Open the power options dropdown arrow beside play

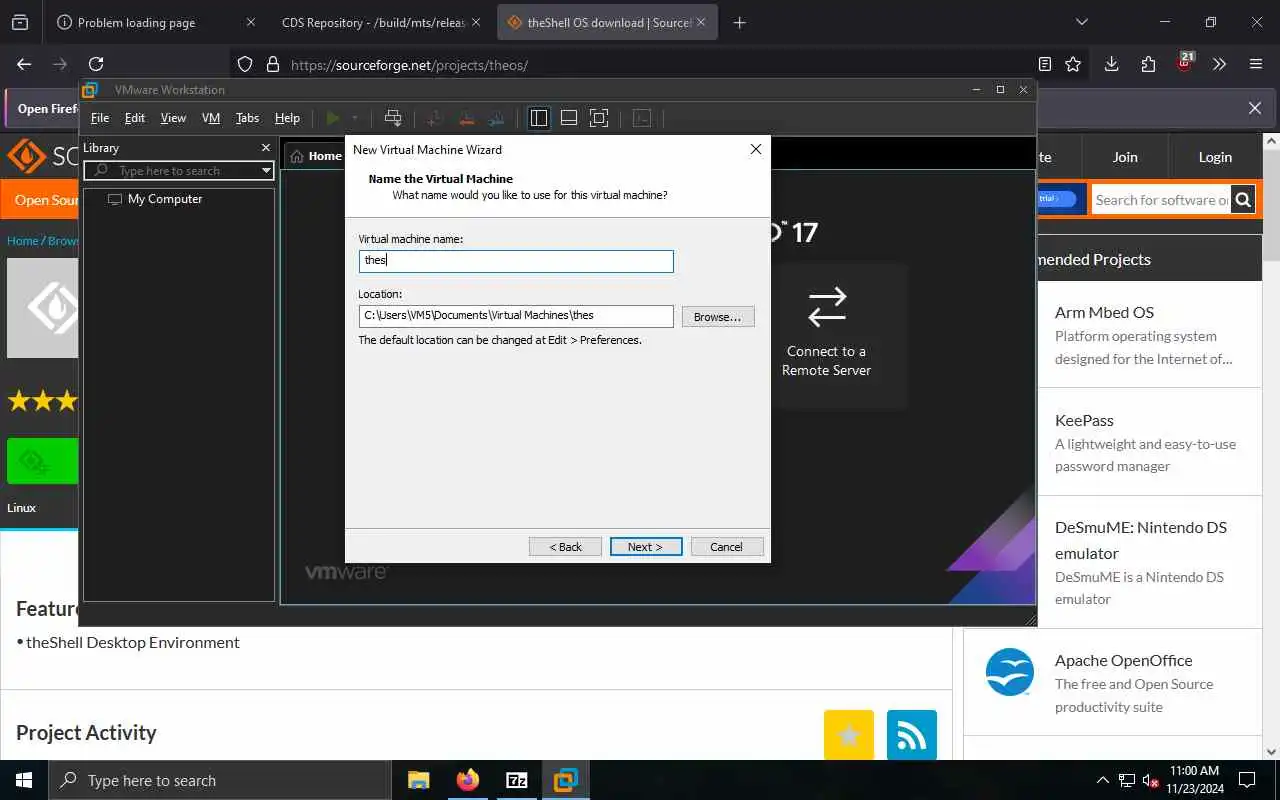355,118
